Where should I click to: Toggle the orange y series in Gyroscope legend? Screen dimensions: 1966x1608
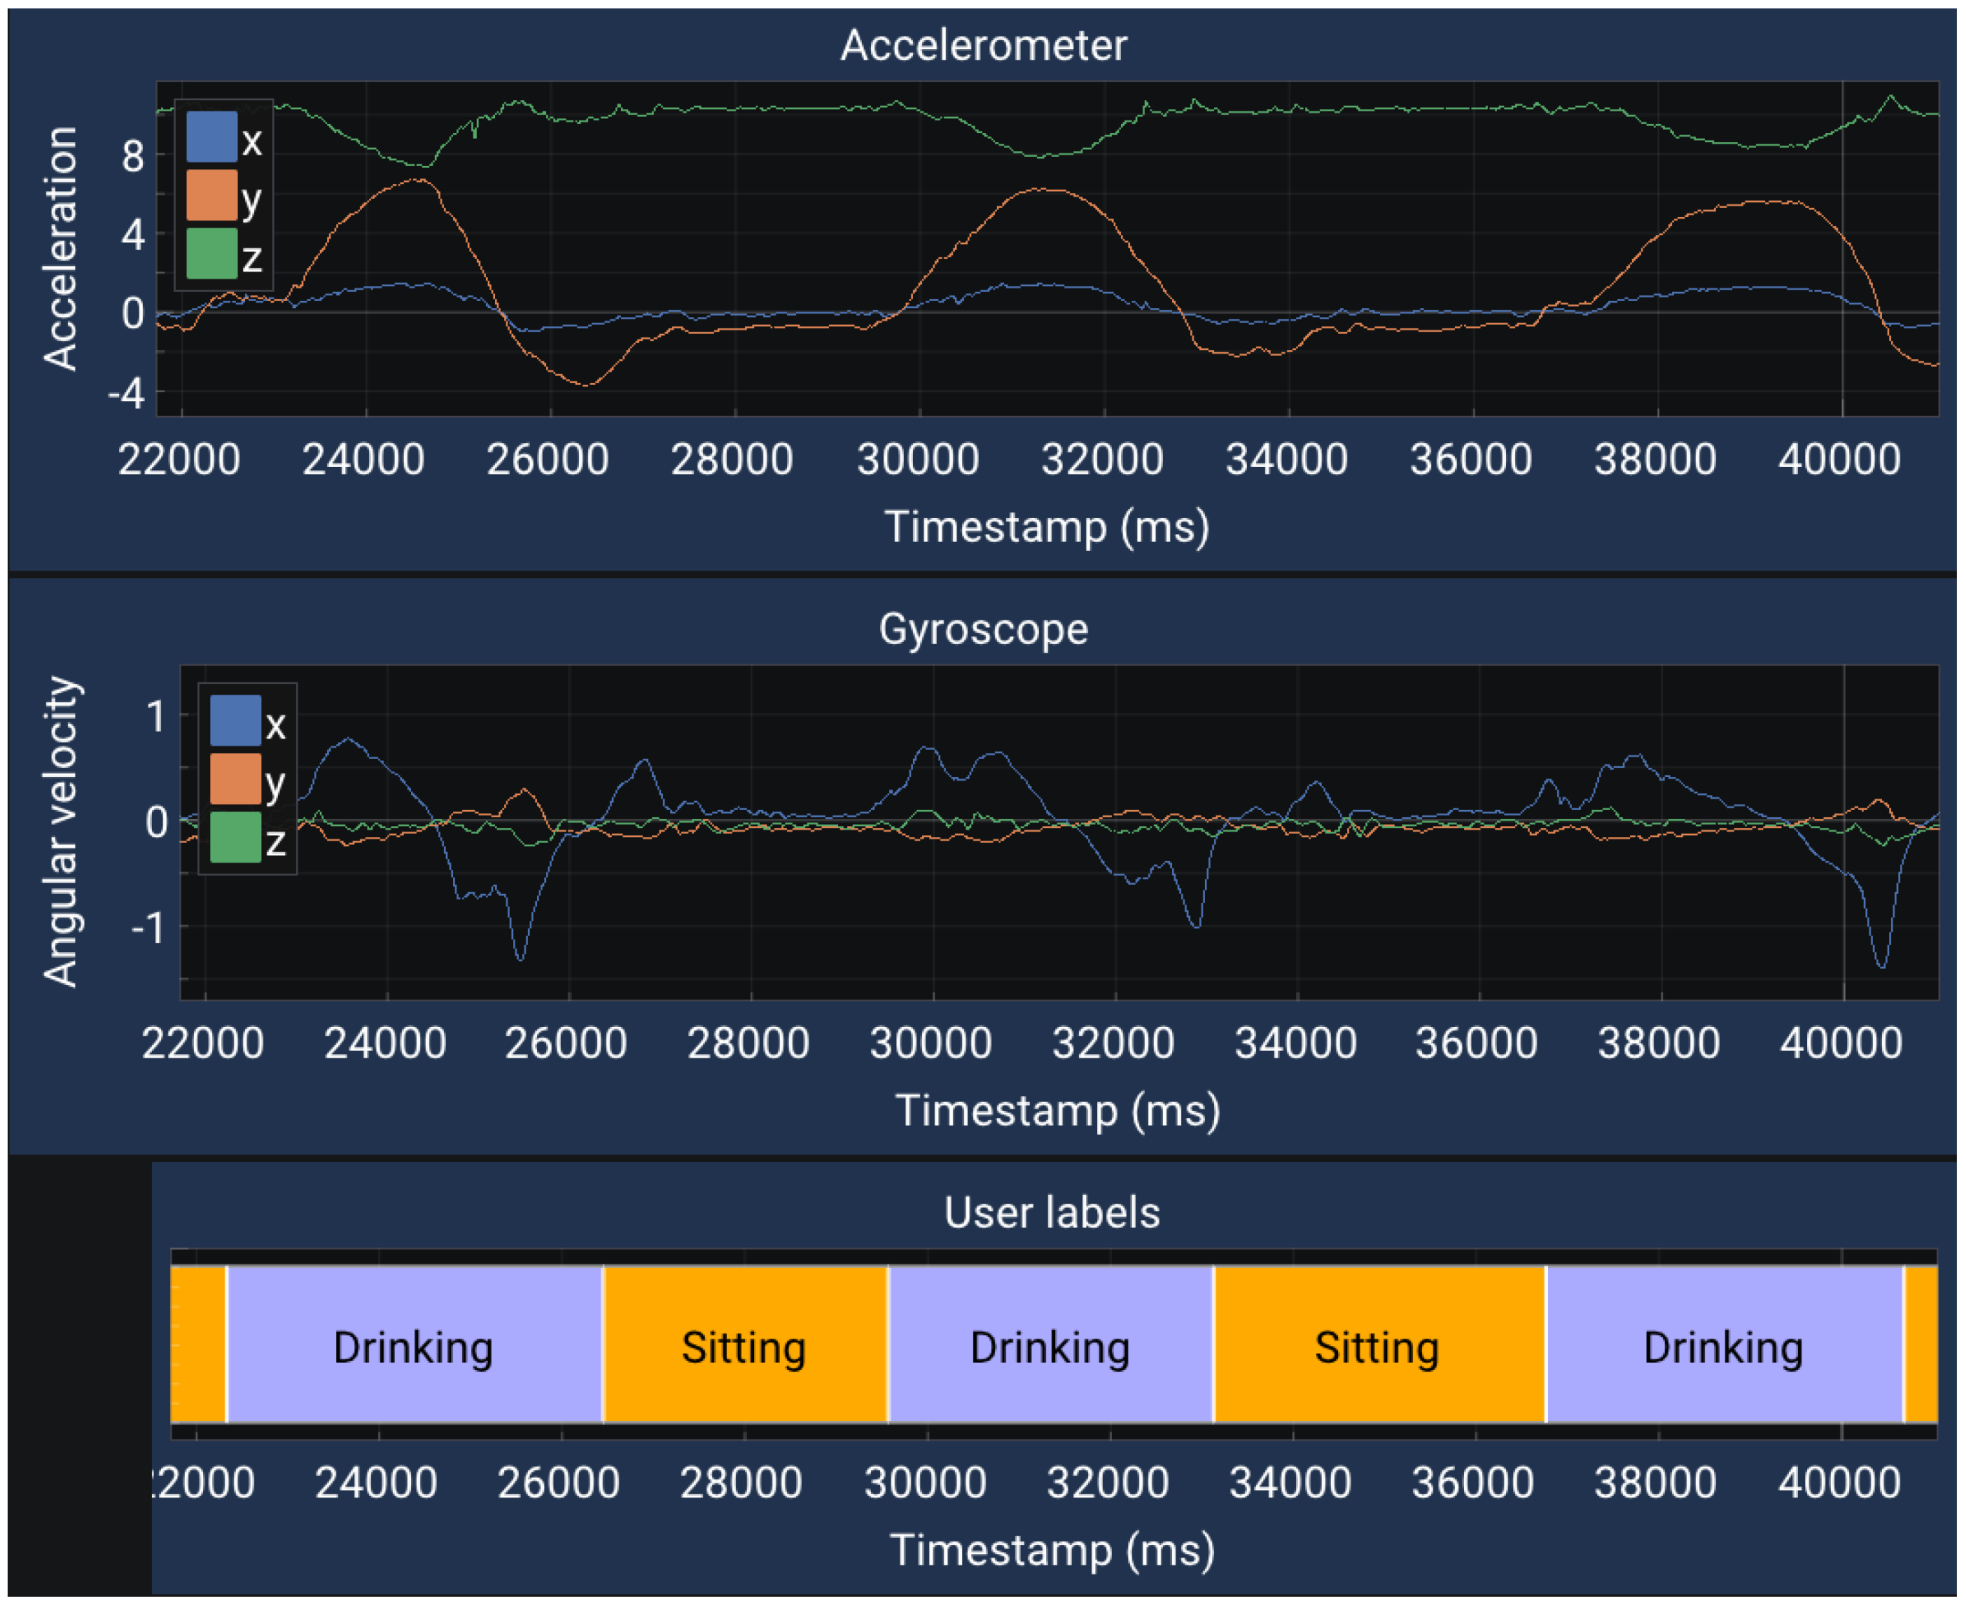click(x=235, y=780)
